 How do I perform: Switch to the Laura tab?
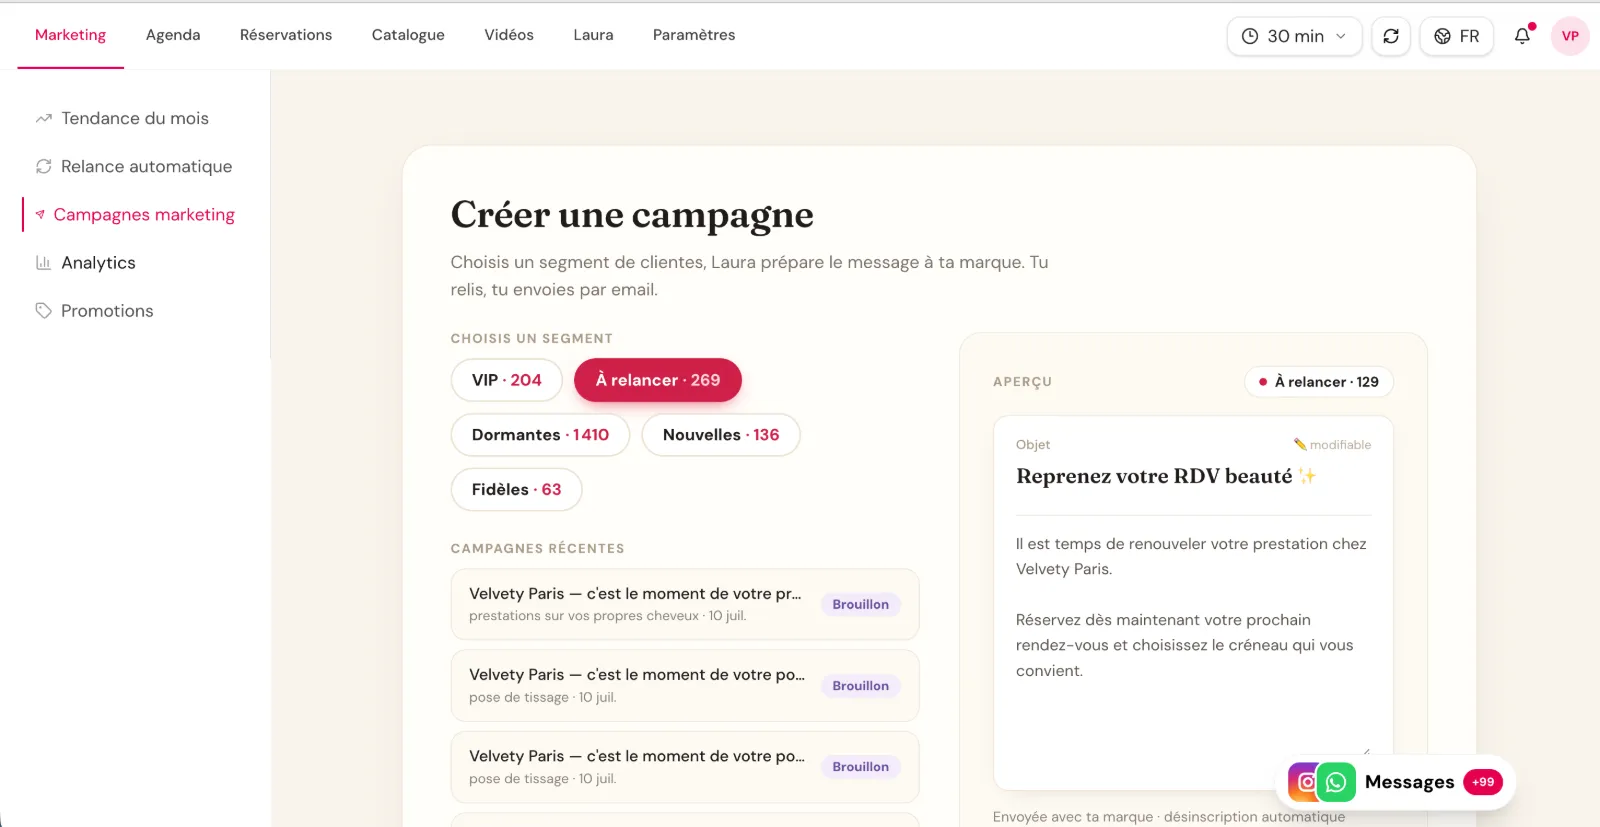[593, 35]
